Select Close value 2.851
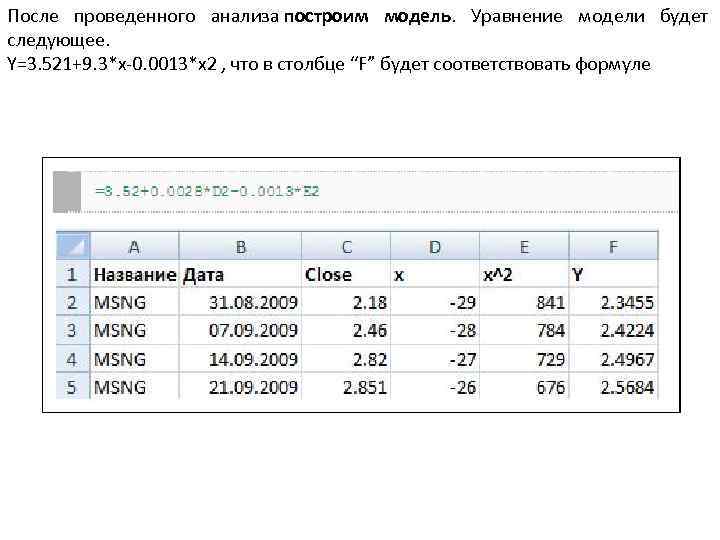720x540 pixels. 346,386
